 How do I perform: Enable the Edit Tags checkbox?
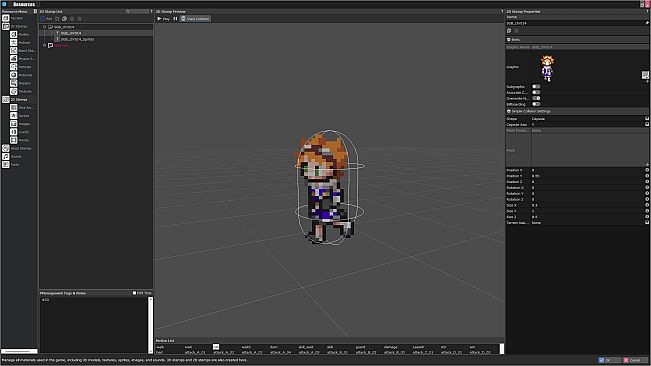tap(134, 293)
